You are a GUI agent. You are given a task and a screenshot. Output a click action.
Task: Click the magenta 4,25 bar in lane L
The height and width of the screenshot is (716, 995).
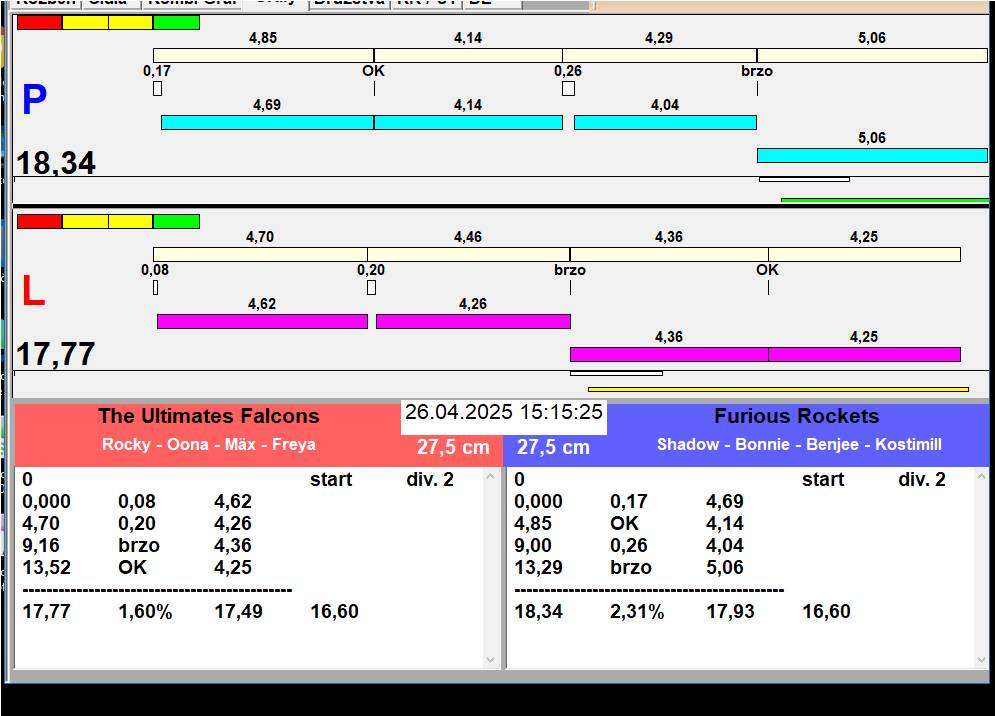coord(864,354)
